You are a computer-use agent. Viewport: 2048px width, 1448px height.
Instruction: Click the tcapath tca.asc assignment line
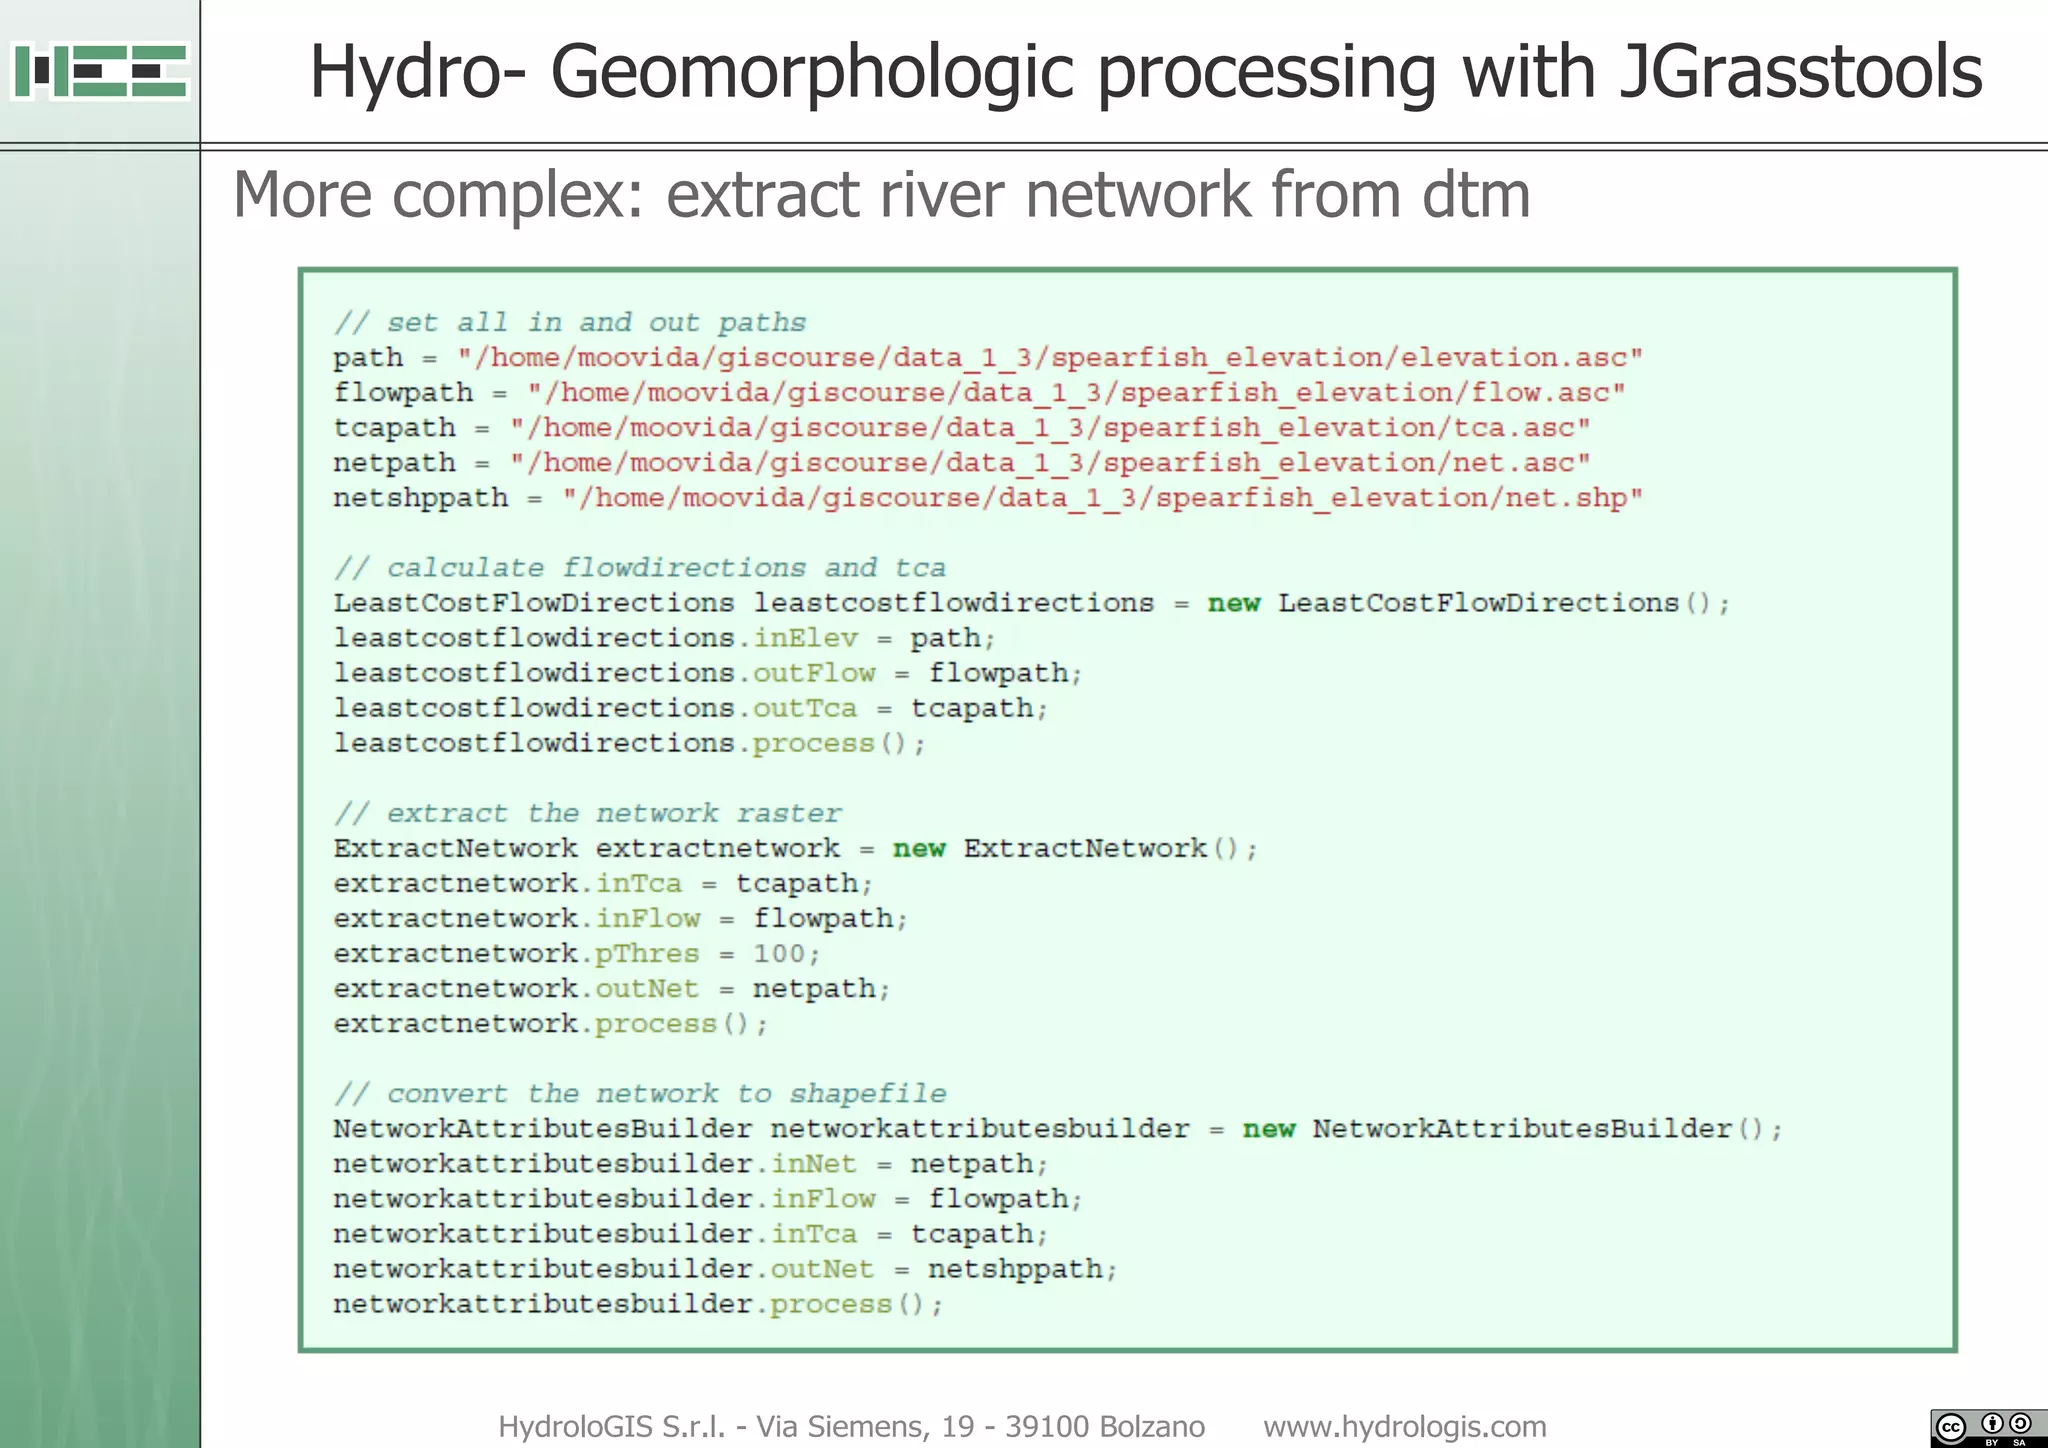click(x=962, y=428)
